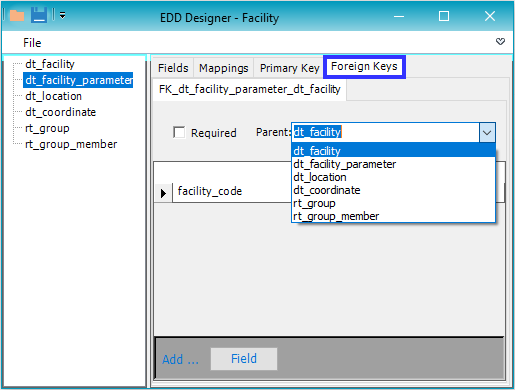
Task: Select dt_facility_parameter tree node
Action: 78,80
